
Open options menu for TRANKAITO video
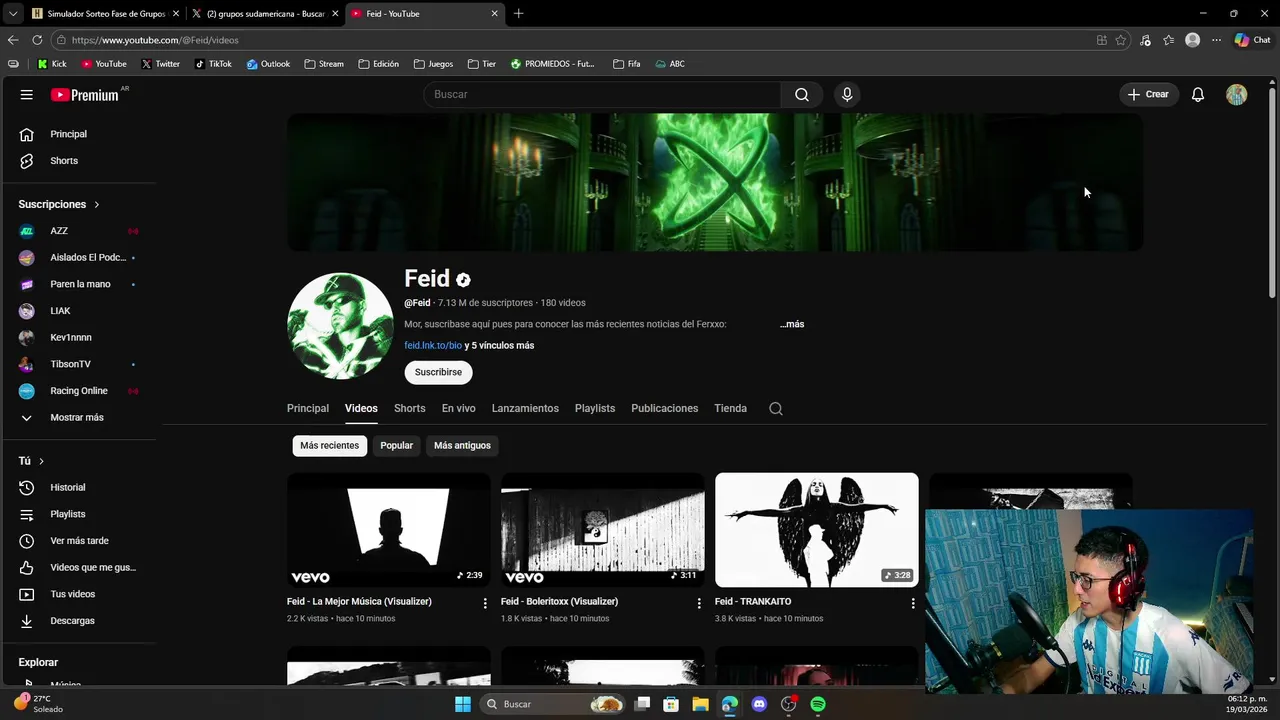pos(913,603)
